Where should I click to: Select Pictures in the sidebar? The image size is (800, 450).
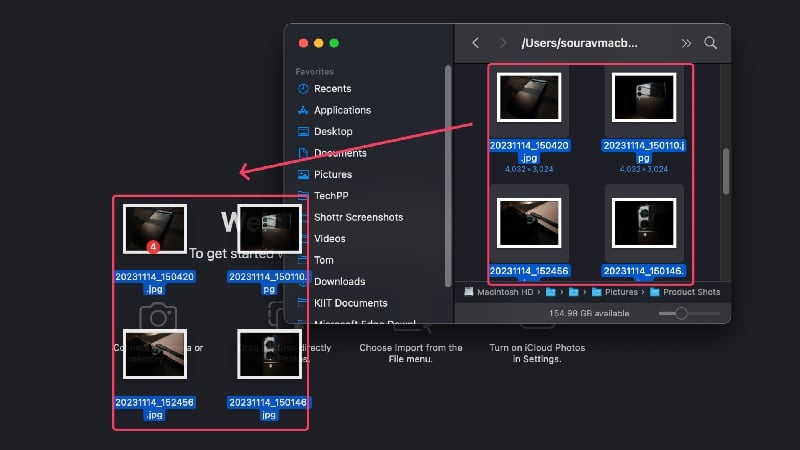(333, 174)
